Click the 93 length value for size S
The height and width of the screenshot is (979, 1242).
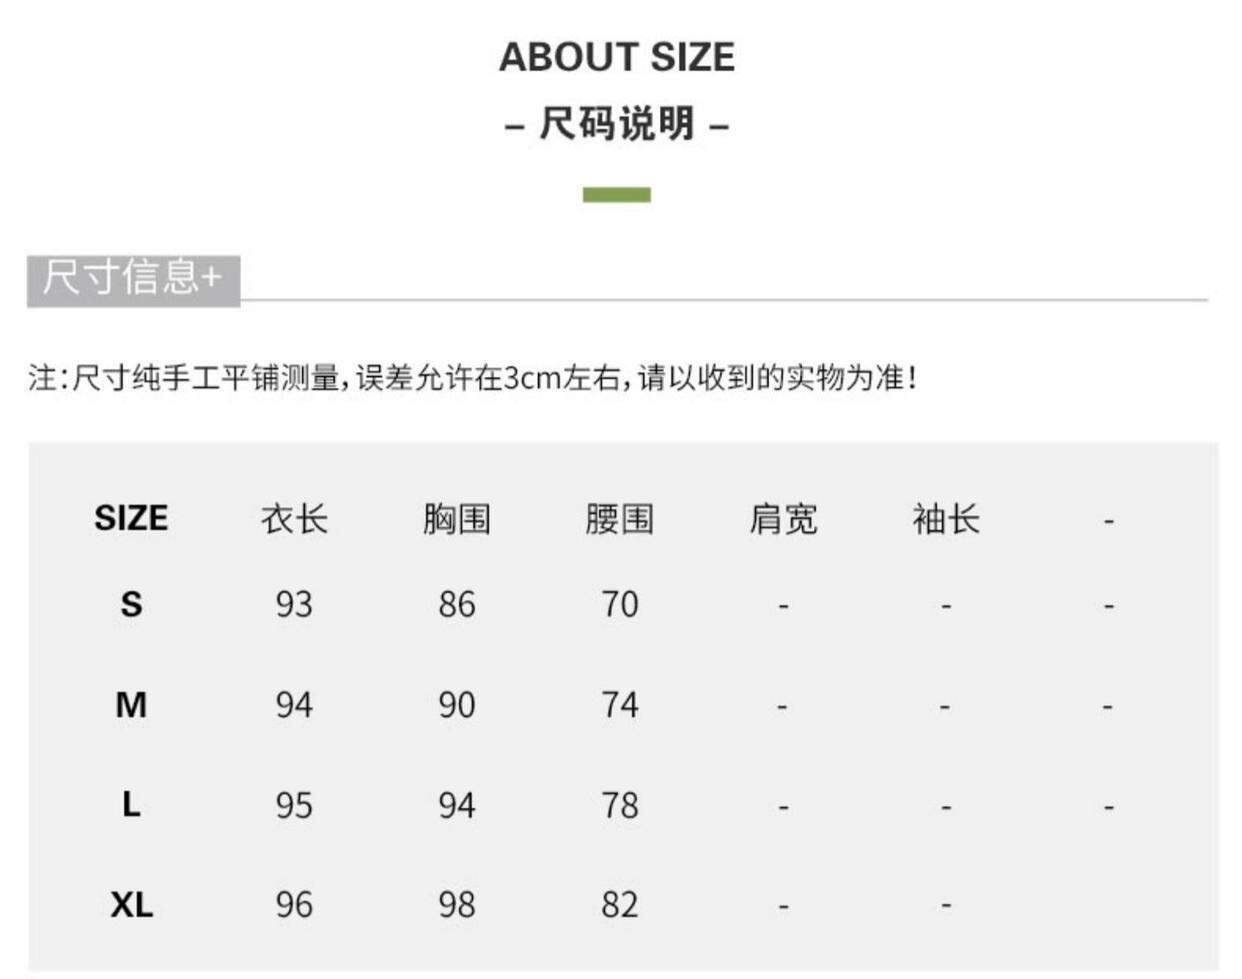pyautogui.click(x=294, y=604)
